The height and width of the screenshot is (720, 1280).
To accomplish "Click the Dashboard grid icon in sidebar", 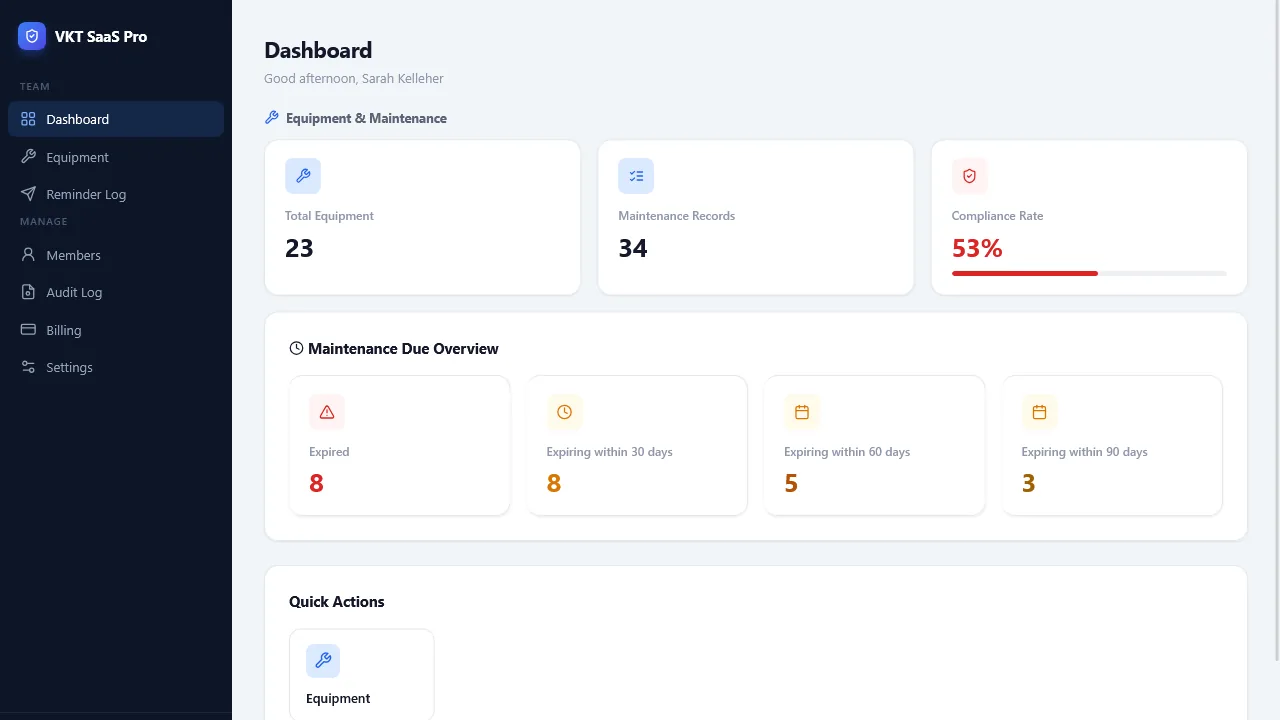I will tap(28, 119).
